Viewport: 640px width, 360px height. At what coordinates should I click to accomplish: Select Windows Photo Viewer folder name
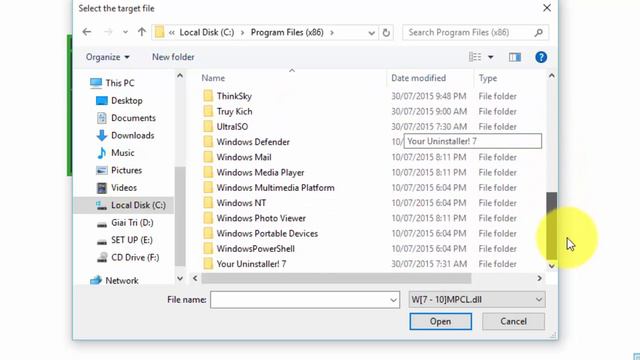coord(261,218)
